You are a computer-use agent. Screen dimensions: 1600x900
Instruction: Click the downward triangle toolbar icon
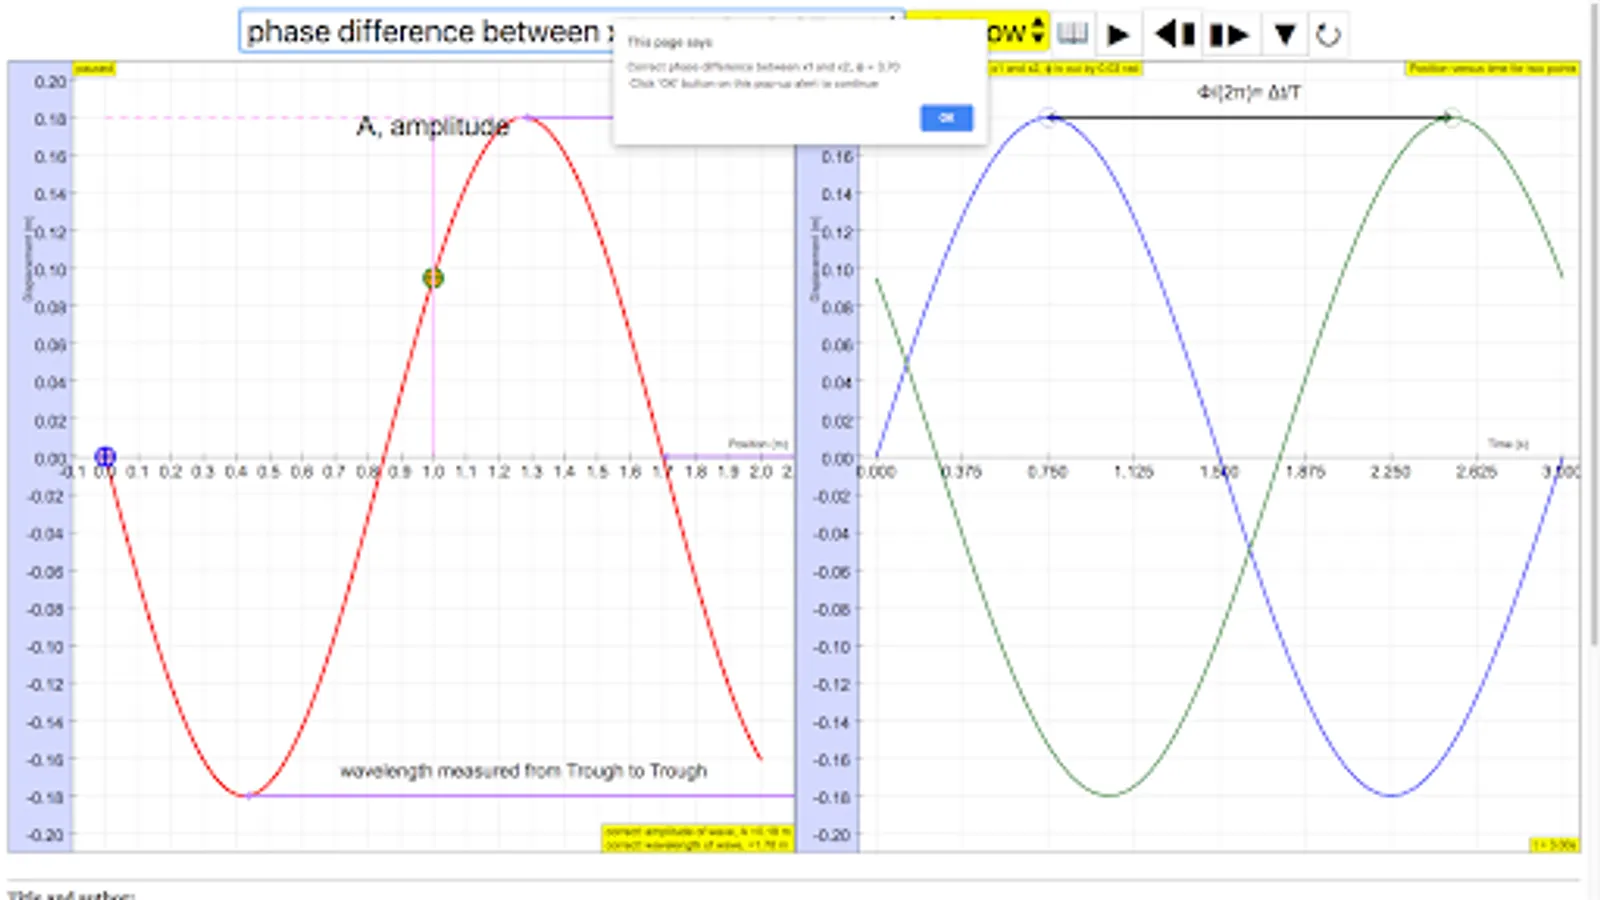pyautogui.click(x=1285, y=35)
